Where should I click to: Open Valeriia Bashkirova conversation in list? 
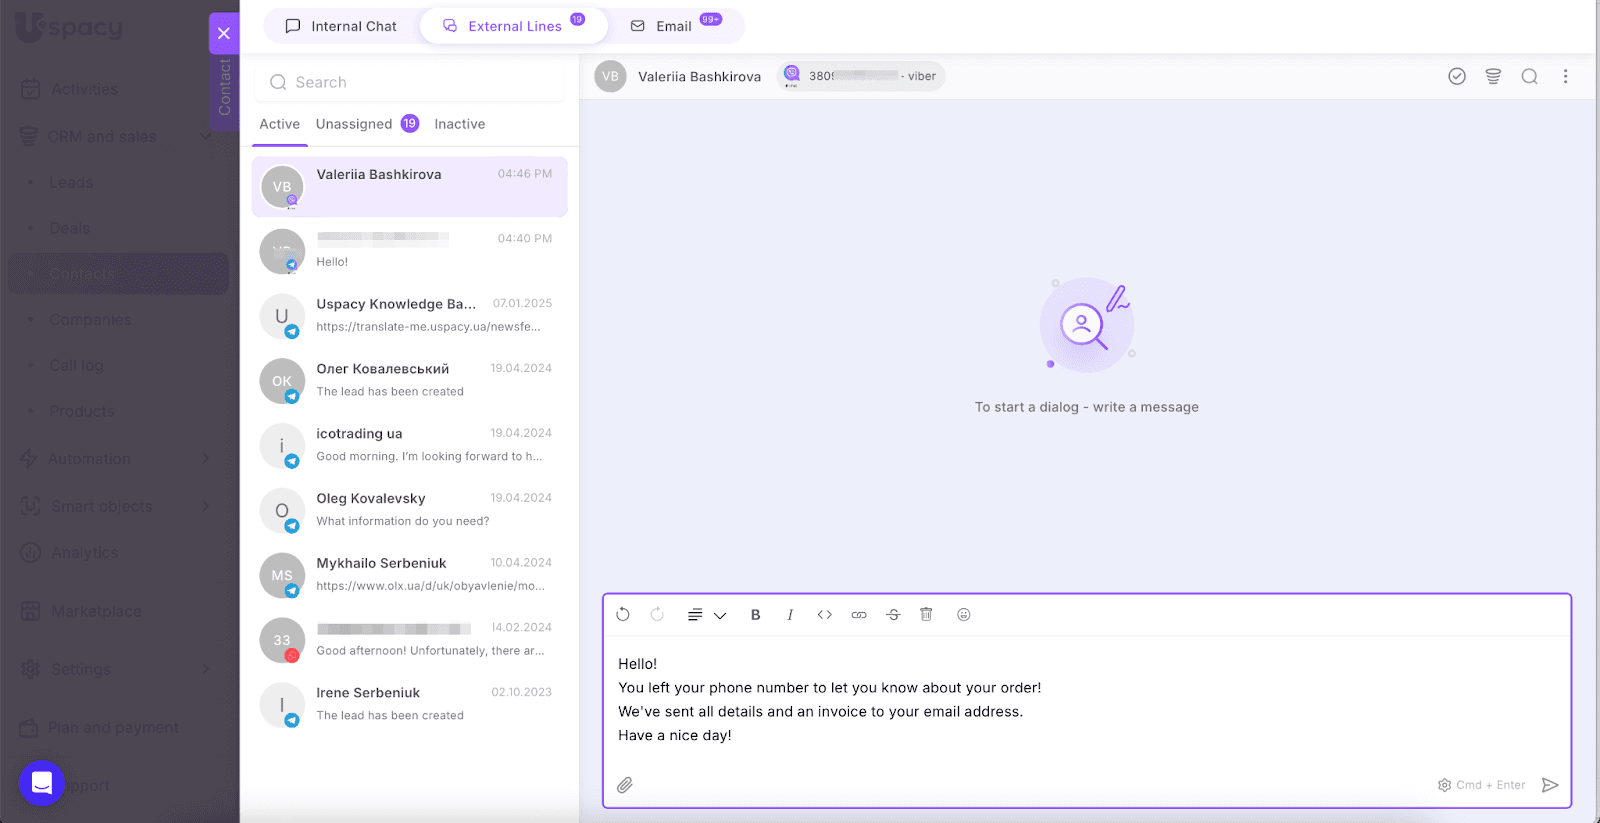[x=410, y=186]
